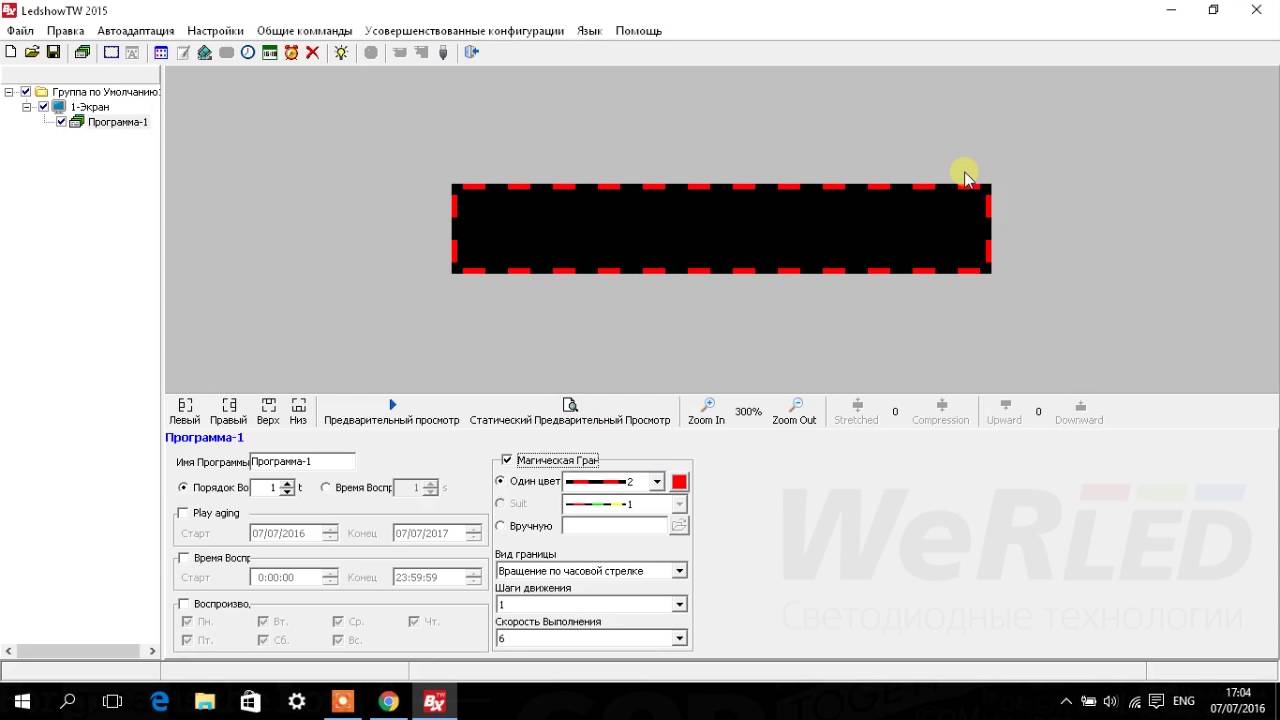Open the Усовершенствованные конфигурации menu
1280x720 pixels.
tap(464, 31)
